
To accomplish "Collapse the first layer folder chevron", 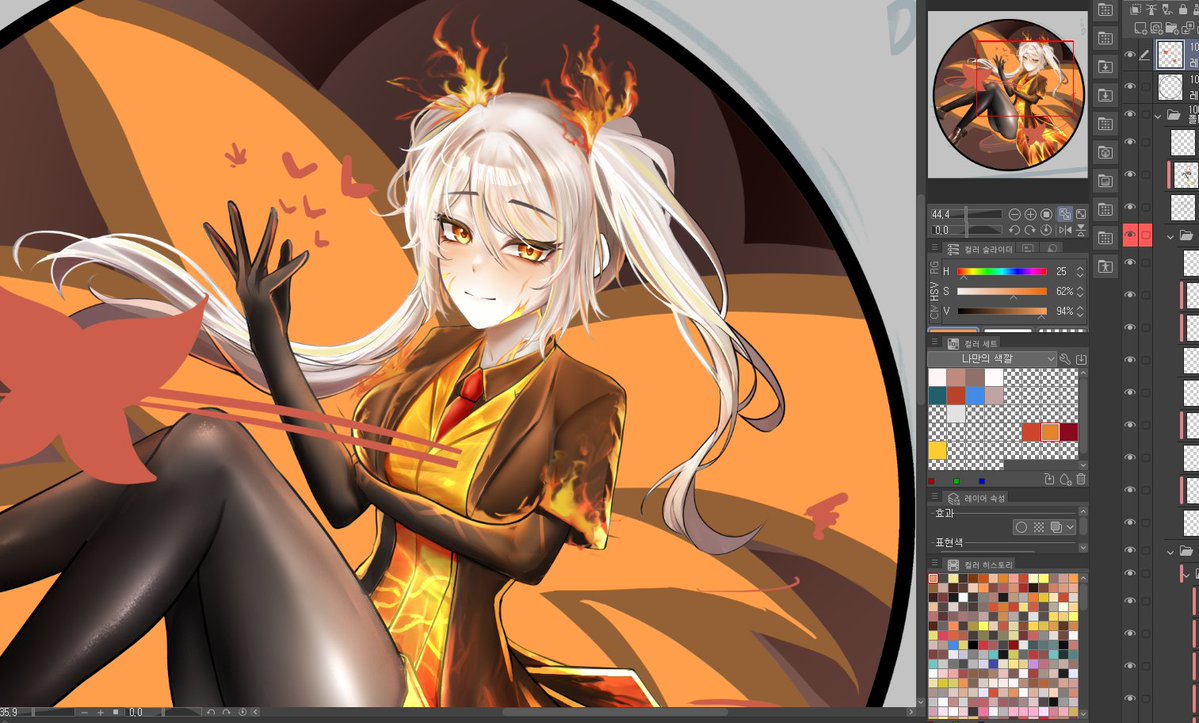I will (1158, 116).
